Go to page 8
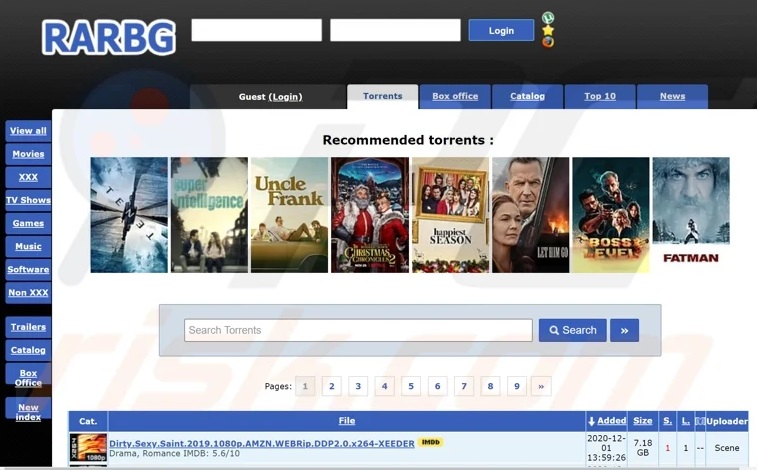 tap(490, 386)
